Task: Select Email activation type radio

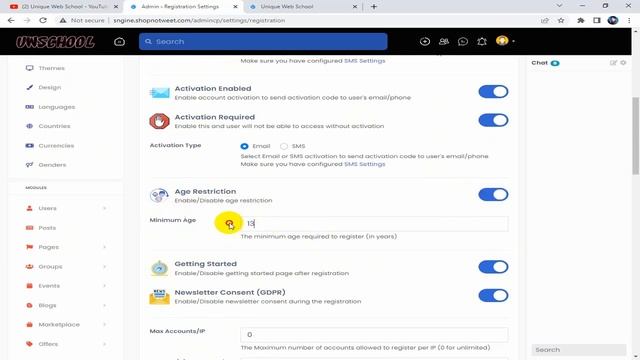Action: (244, 146)
